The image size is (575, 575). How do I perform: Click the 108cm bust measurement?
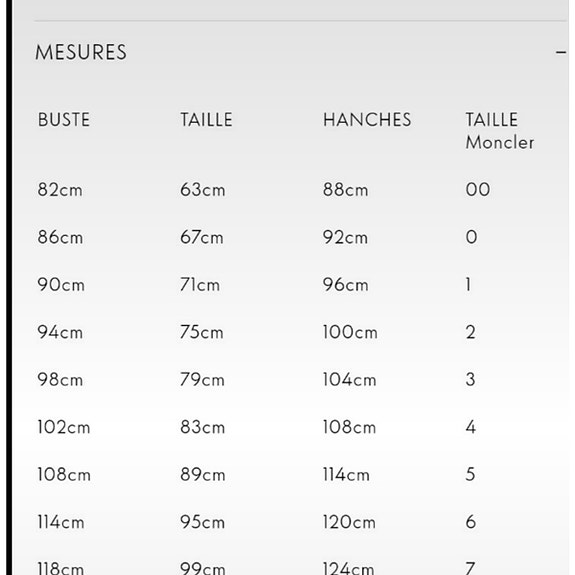64,475
